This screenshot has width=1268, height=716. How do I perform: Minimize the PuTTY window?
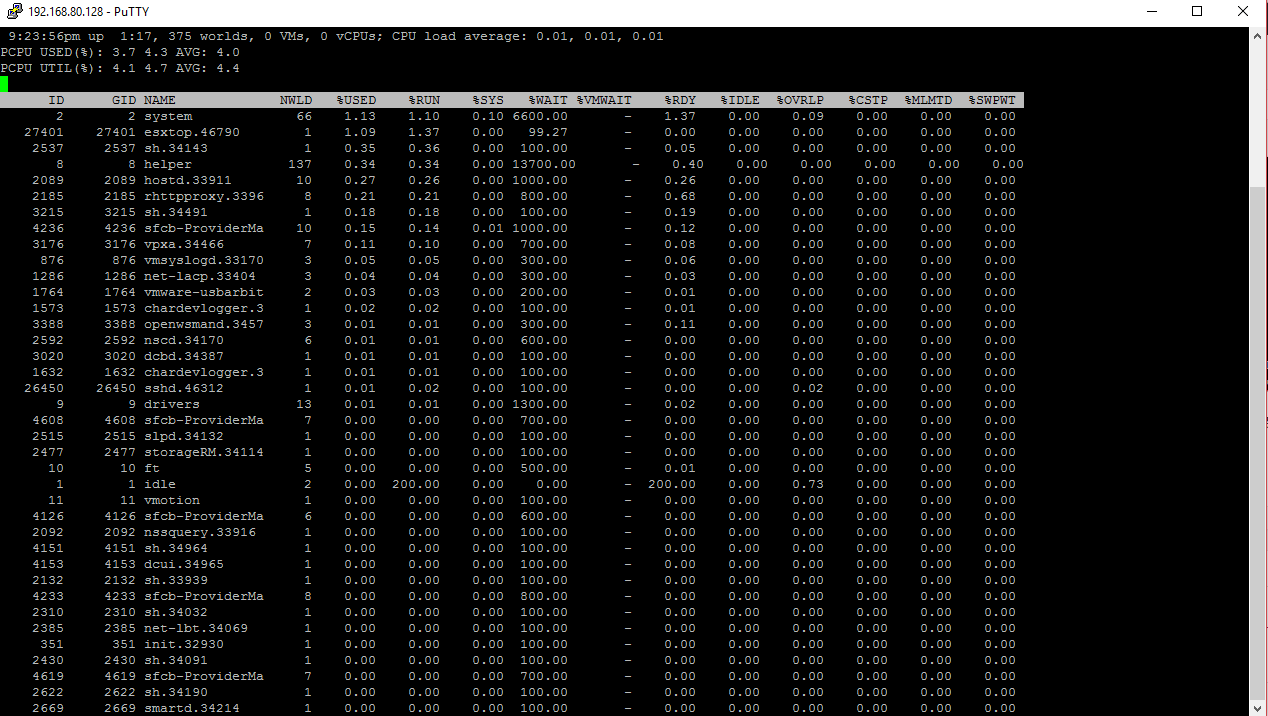pos(1151,11)
